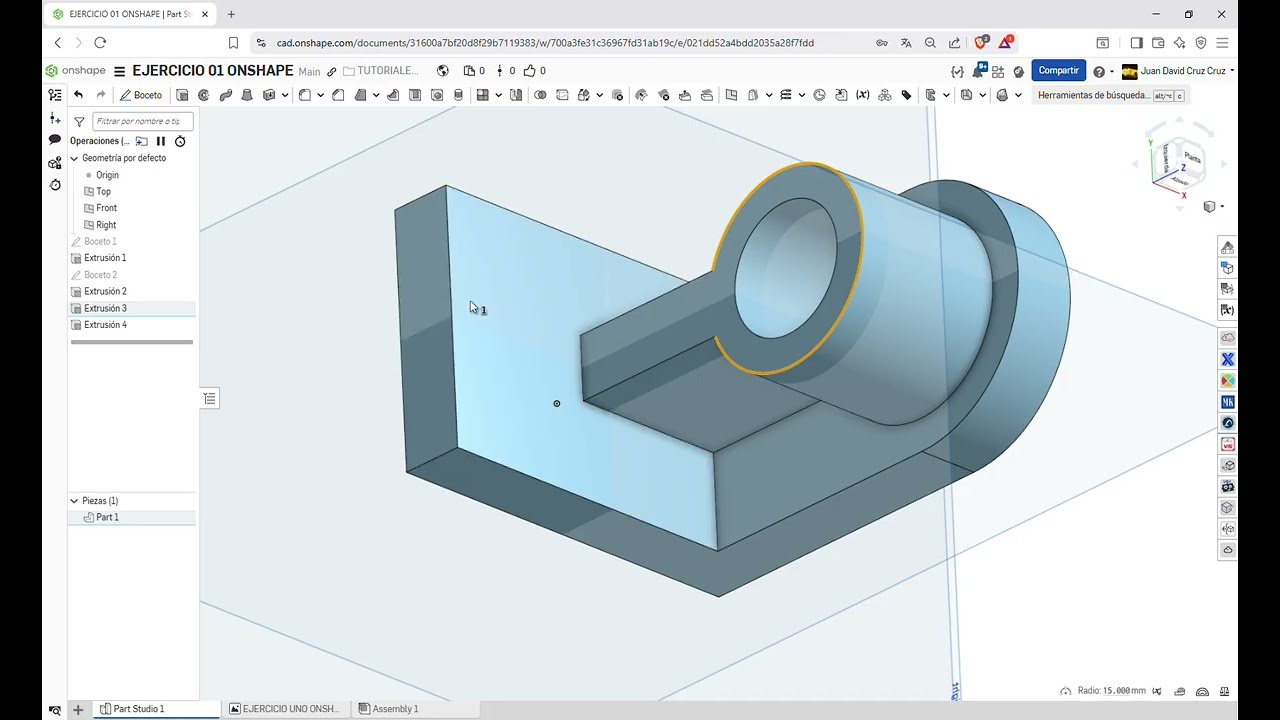Select the Plane tool icon

point(731,95)
